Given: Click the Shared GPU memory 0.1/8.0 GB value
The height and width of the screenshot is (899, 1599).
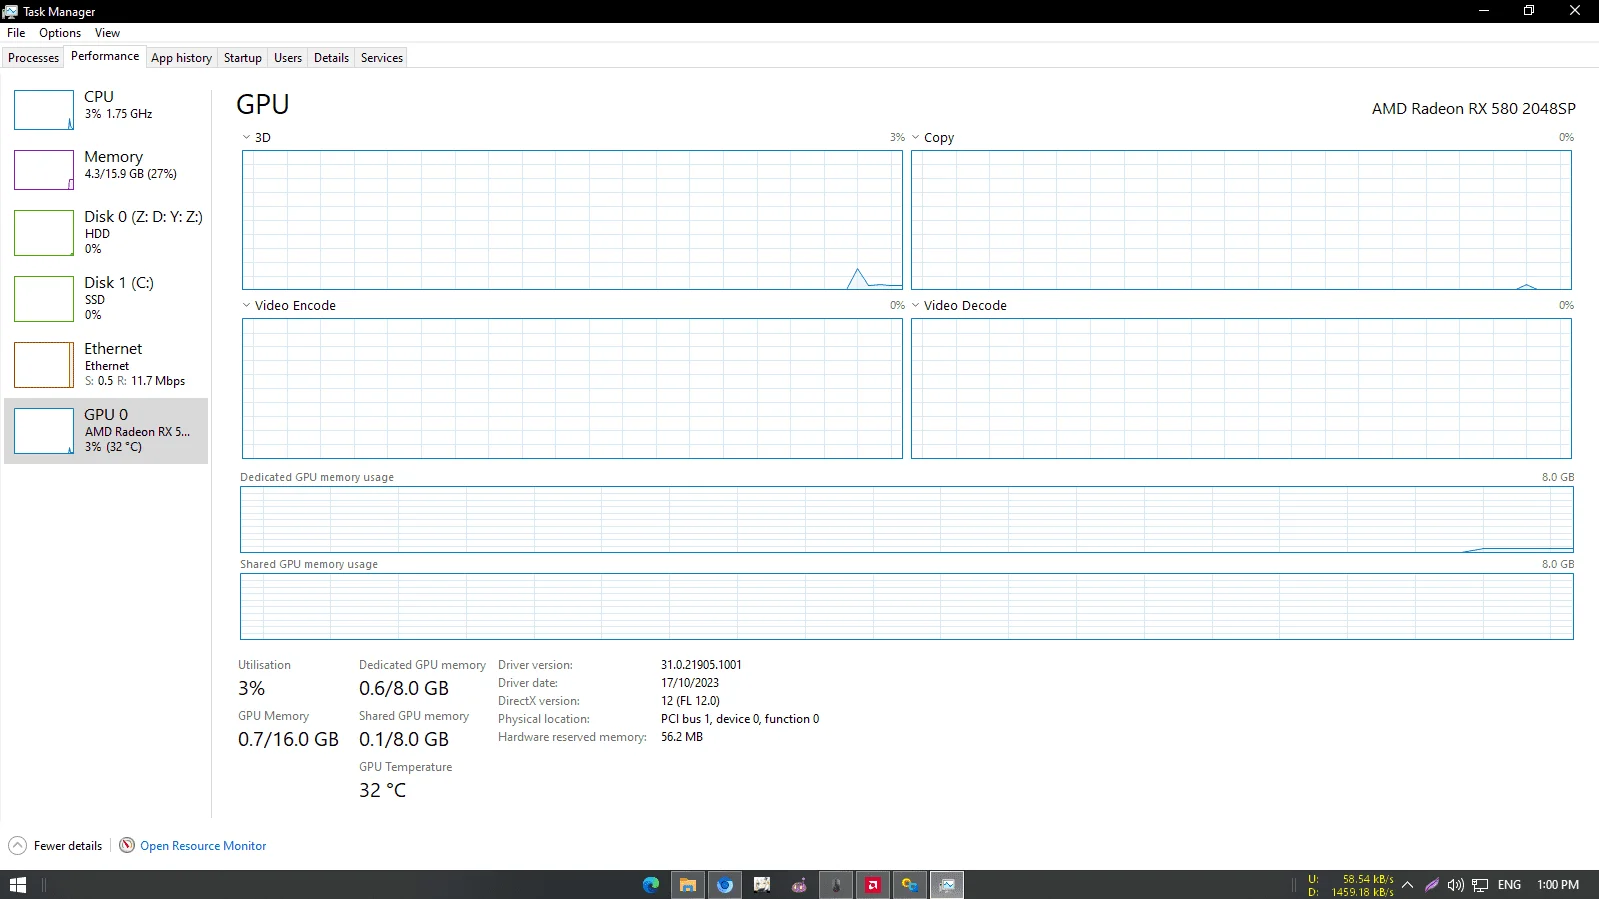Looking at the screenshot, I should [404, 739].
